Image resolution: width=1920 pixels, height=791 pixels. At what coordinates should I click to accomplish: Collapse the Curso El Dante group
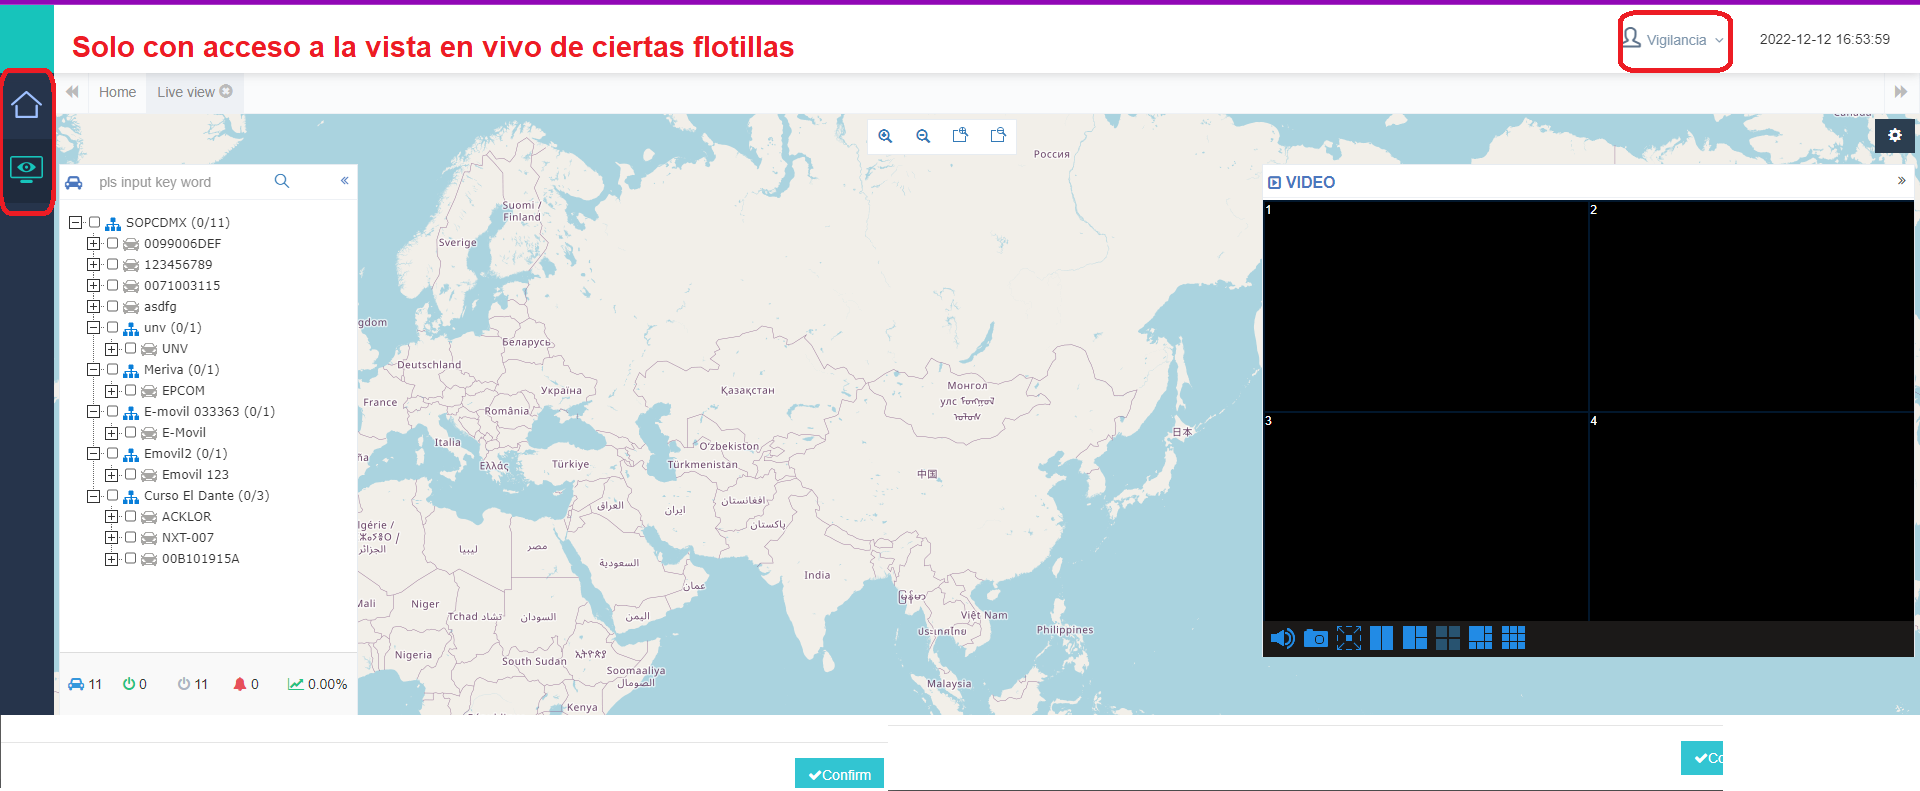[93, 496]
